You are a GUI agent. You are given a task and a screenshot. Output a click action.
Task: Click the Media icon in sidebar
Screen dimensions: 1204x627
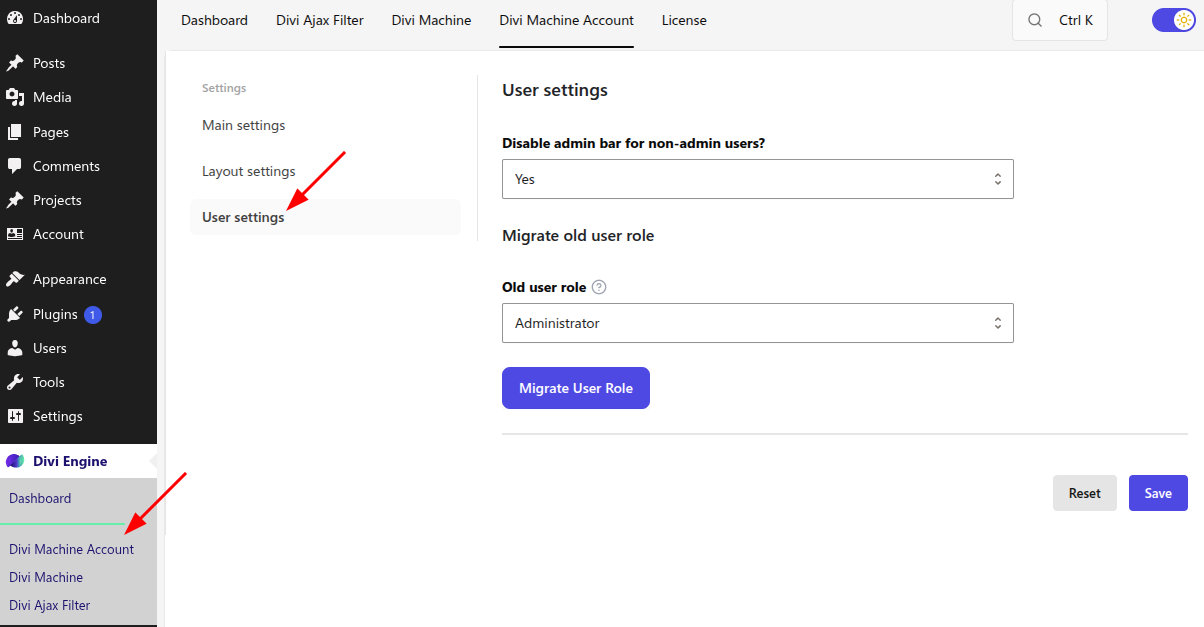(15, 97)
